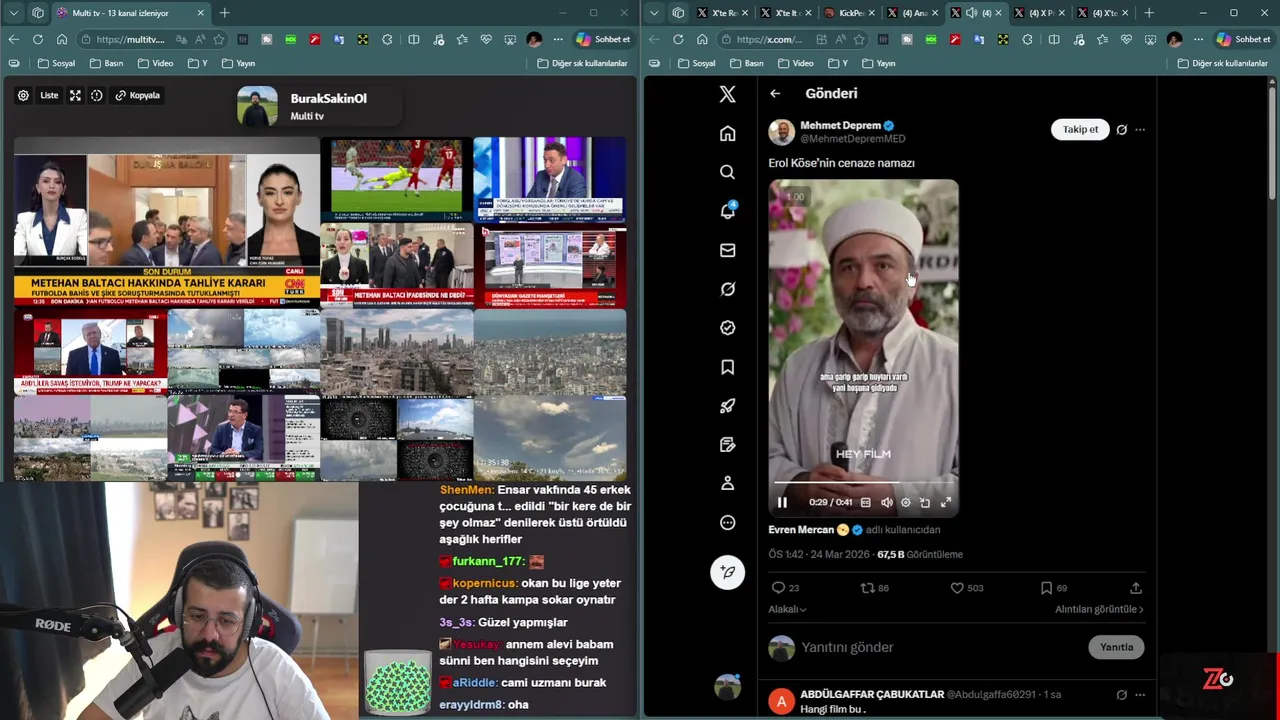Open Diğer sık kullanılanlar folder, right browser
This screenshot has width=1280, height=720.
[1222, 63]
